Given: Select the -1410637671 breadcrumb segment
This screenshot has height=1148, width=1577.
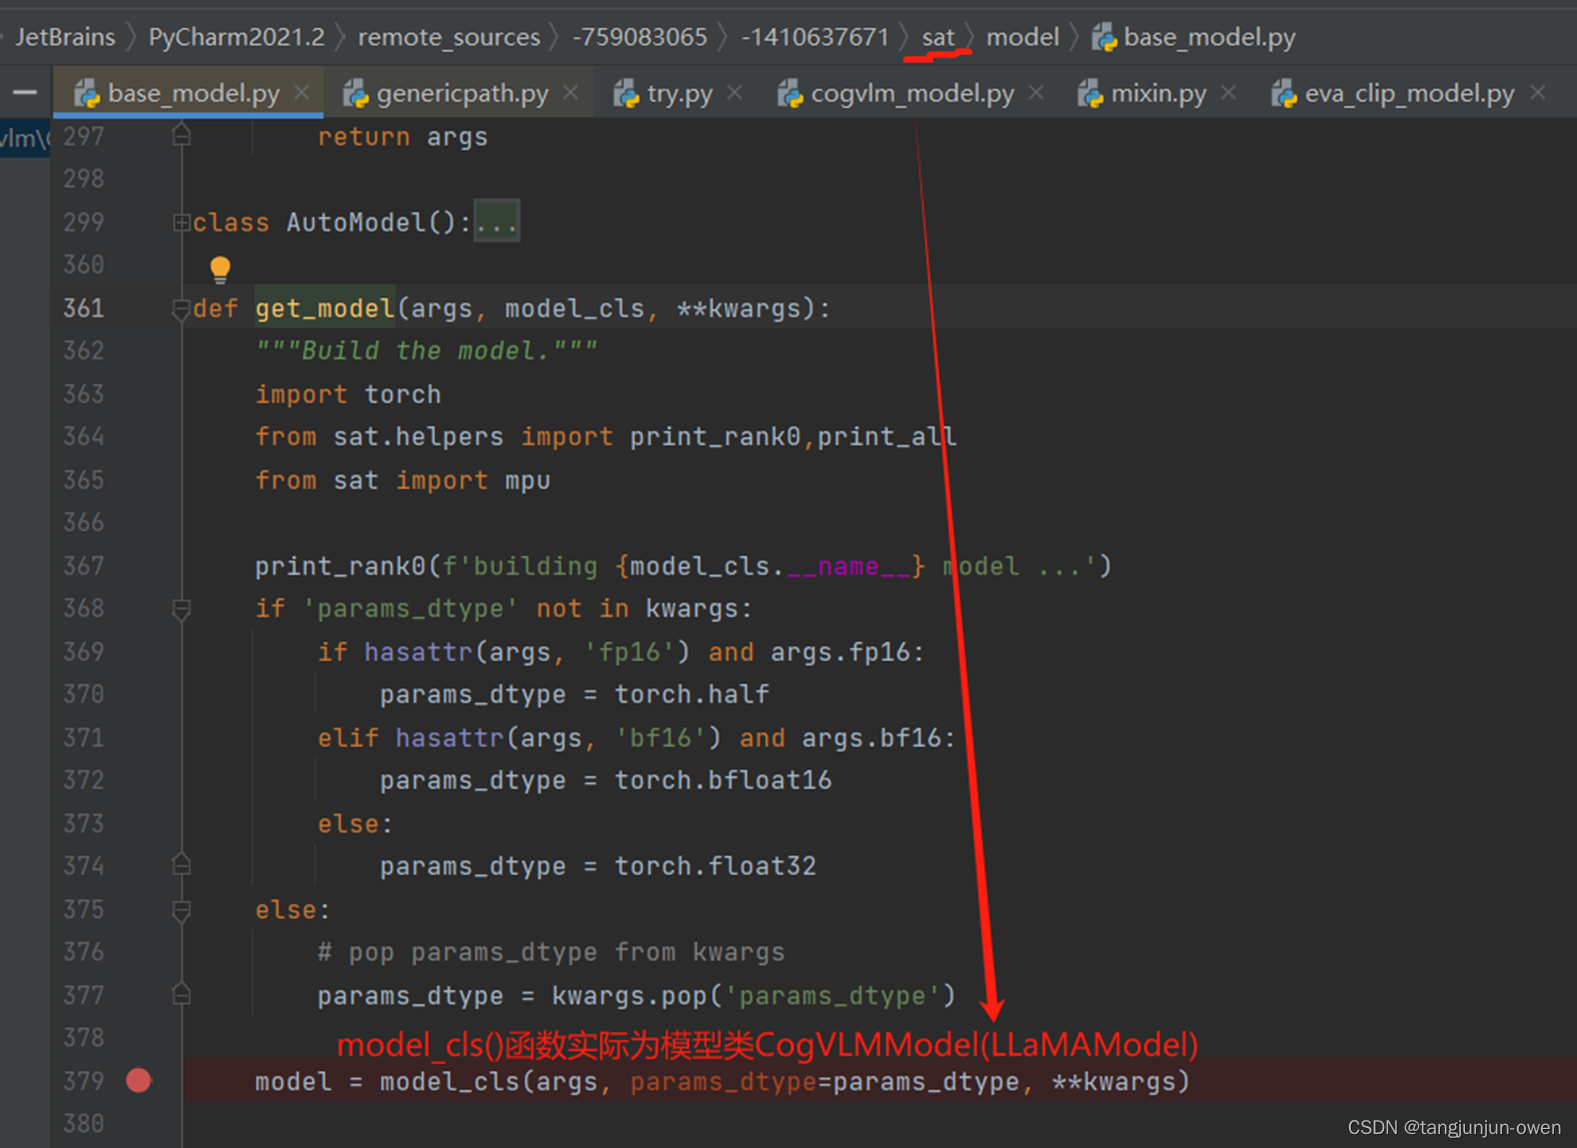Looking at the screenshot, I should 815,37.
